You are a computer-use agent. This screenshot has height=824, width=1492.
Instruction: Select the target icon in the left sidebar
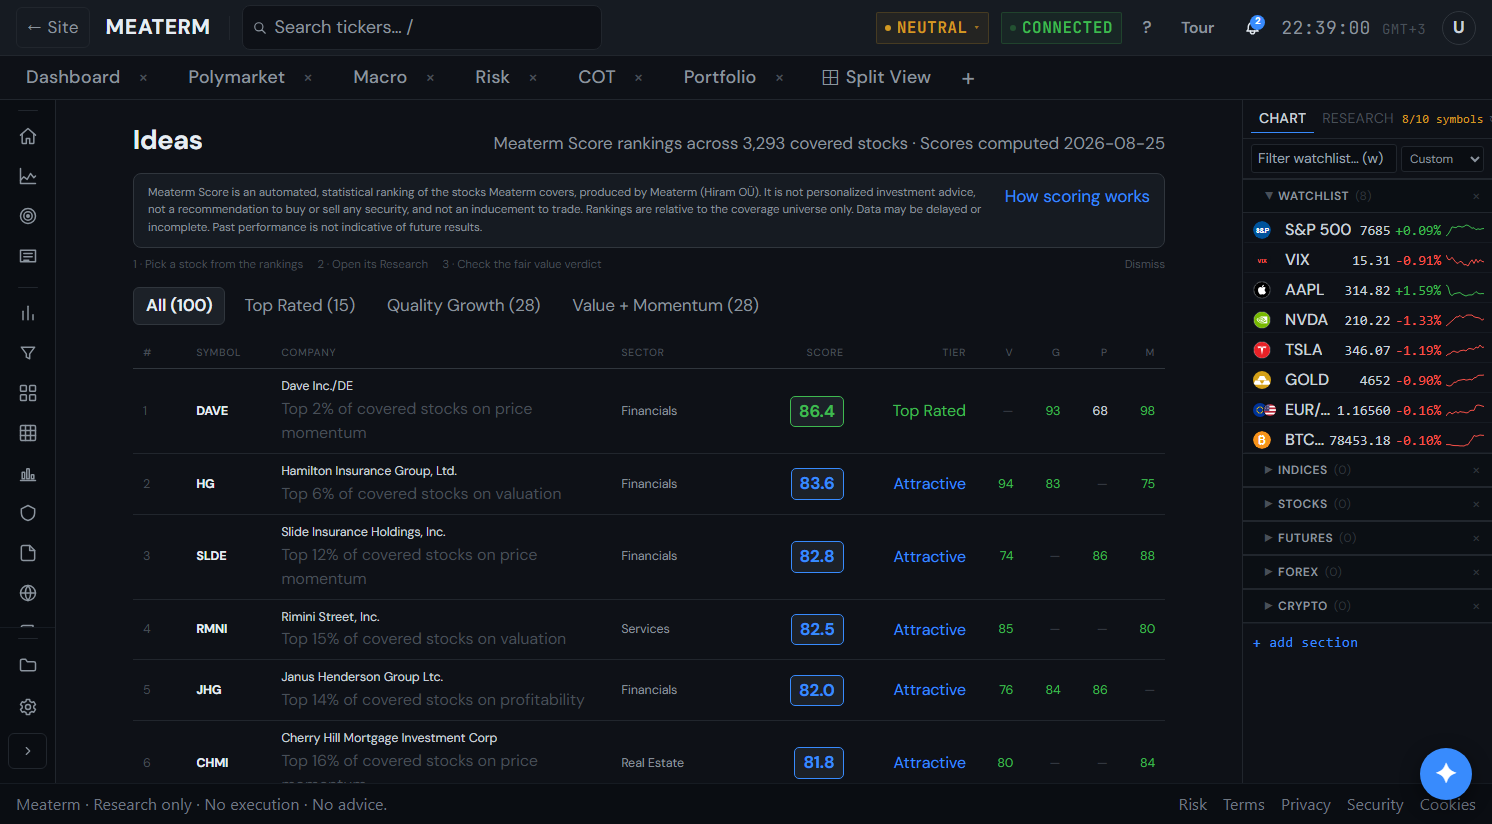click(28, 216)
